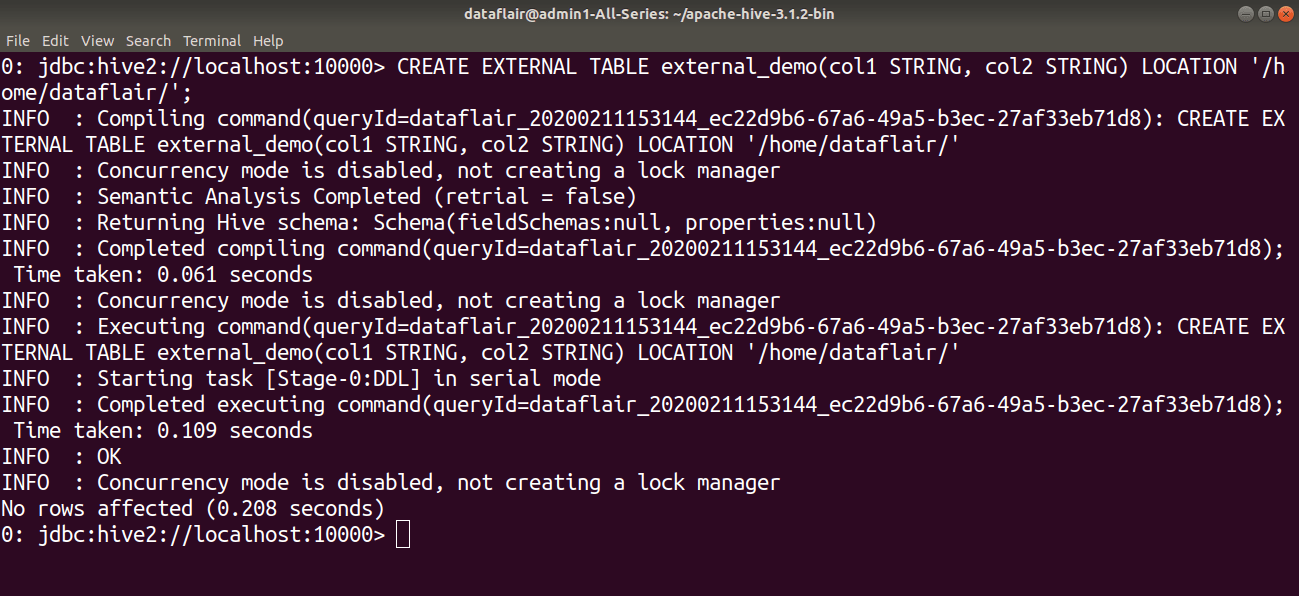Screen dimensions: 1299x596
Task: Click the jdbc:hive2://localhost:10000 prompt text
Action: (x=210, y=534)
